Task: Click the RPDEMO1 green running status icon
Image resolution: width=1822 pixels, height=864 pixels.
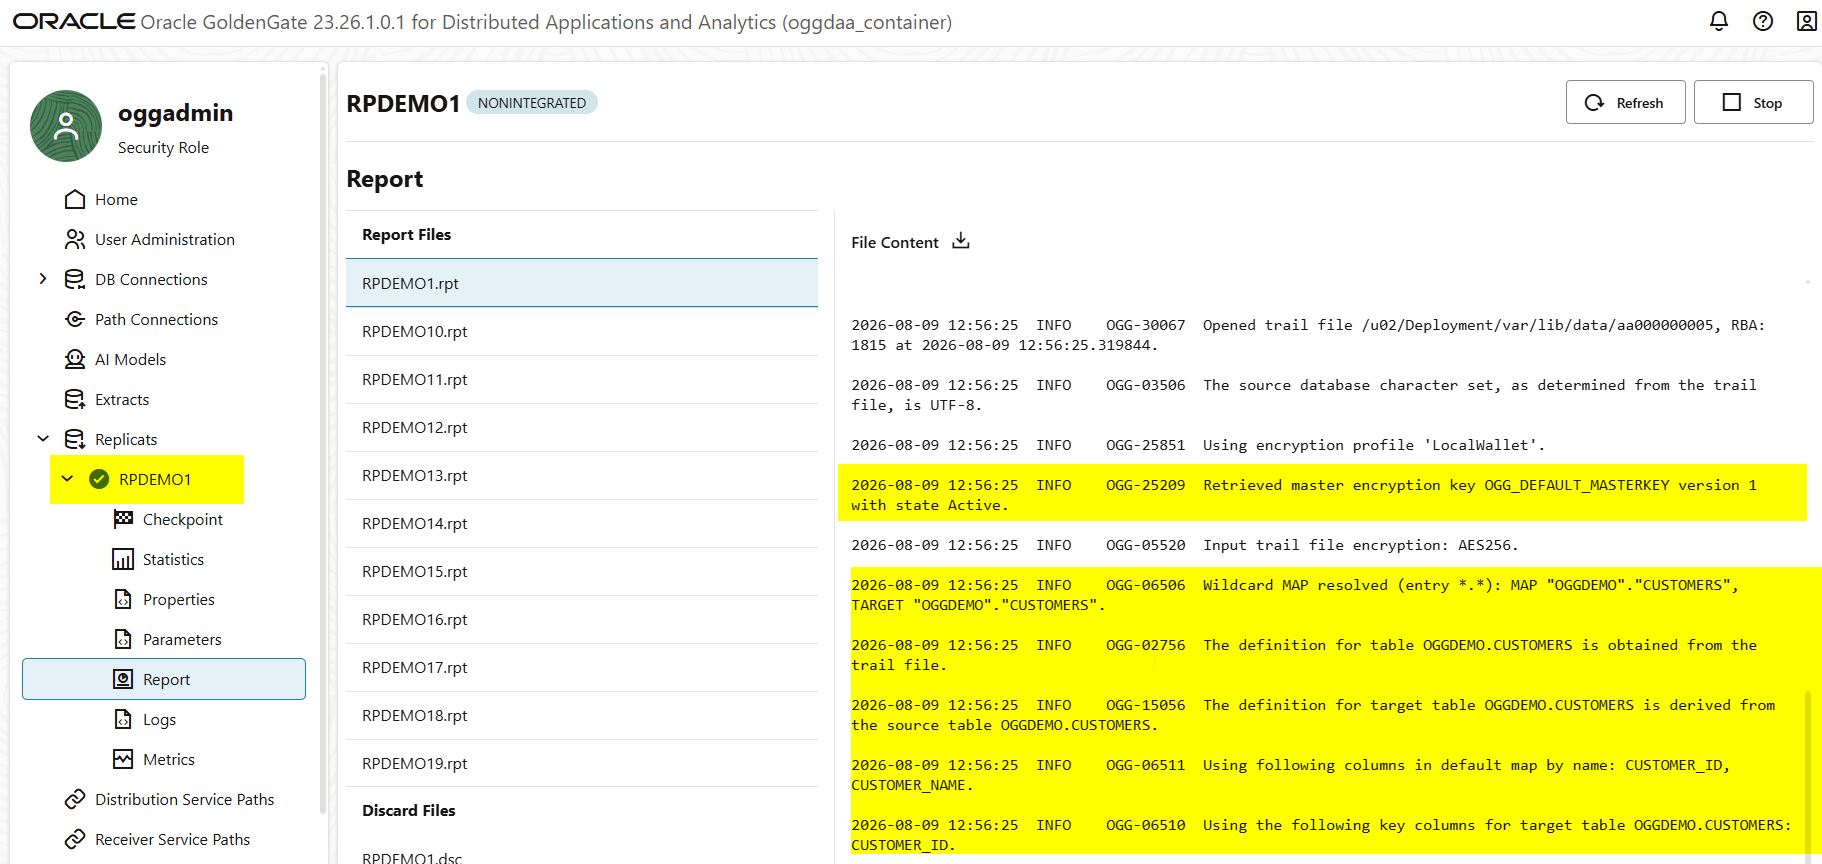Action: click(x=99, y=479)
